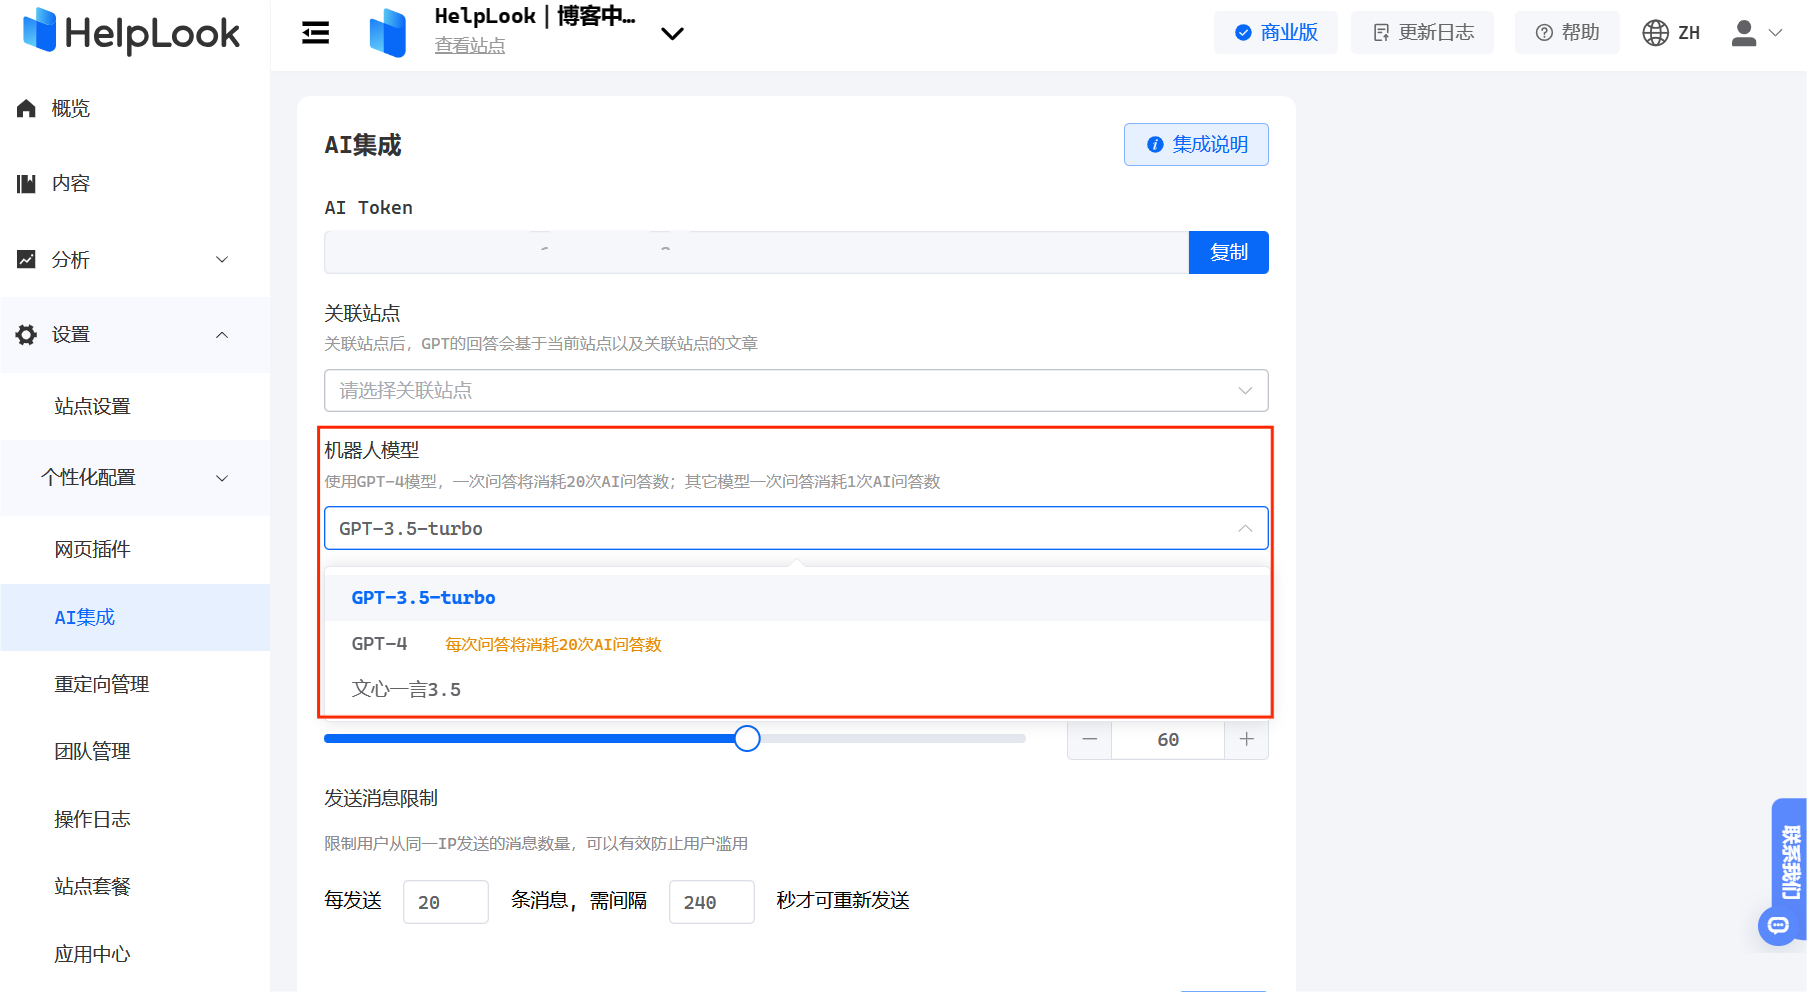Open the 联系我们 side widget
The width and height of the screenshot is (1807, 992).
tap(1789, 860)
